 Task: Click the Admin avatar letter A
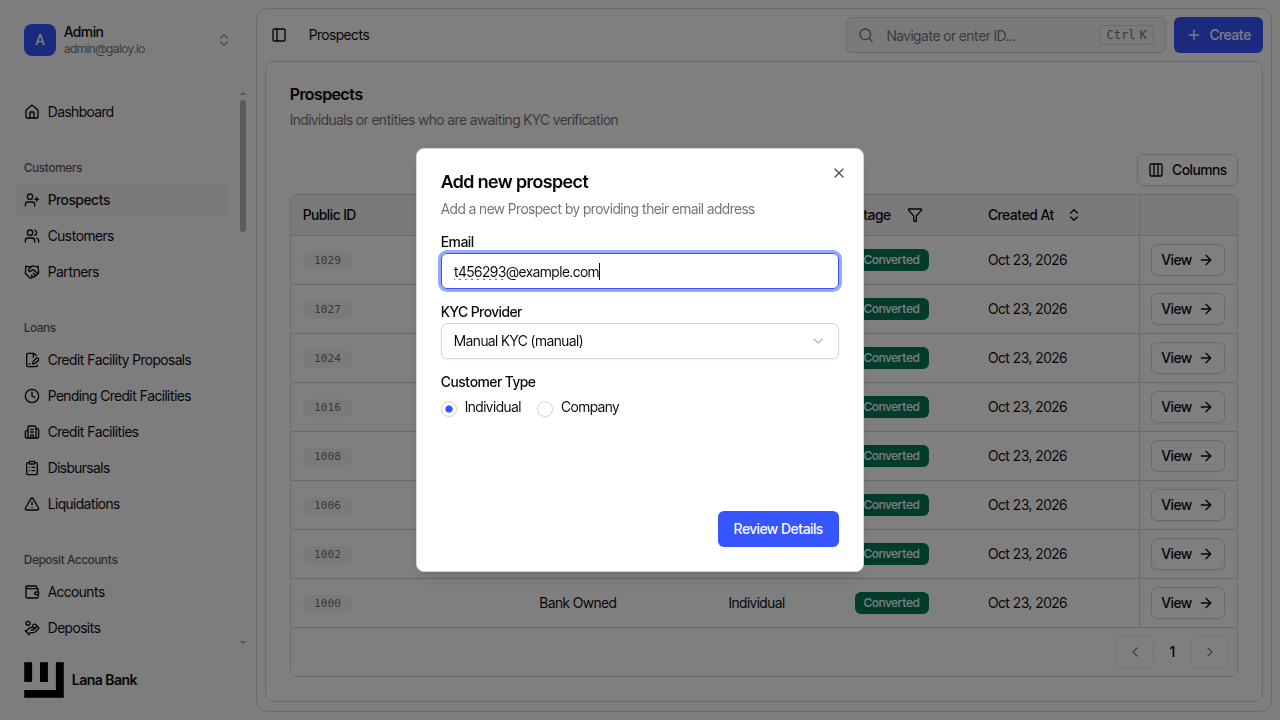click(x=40, y=40)
